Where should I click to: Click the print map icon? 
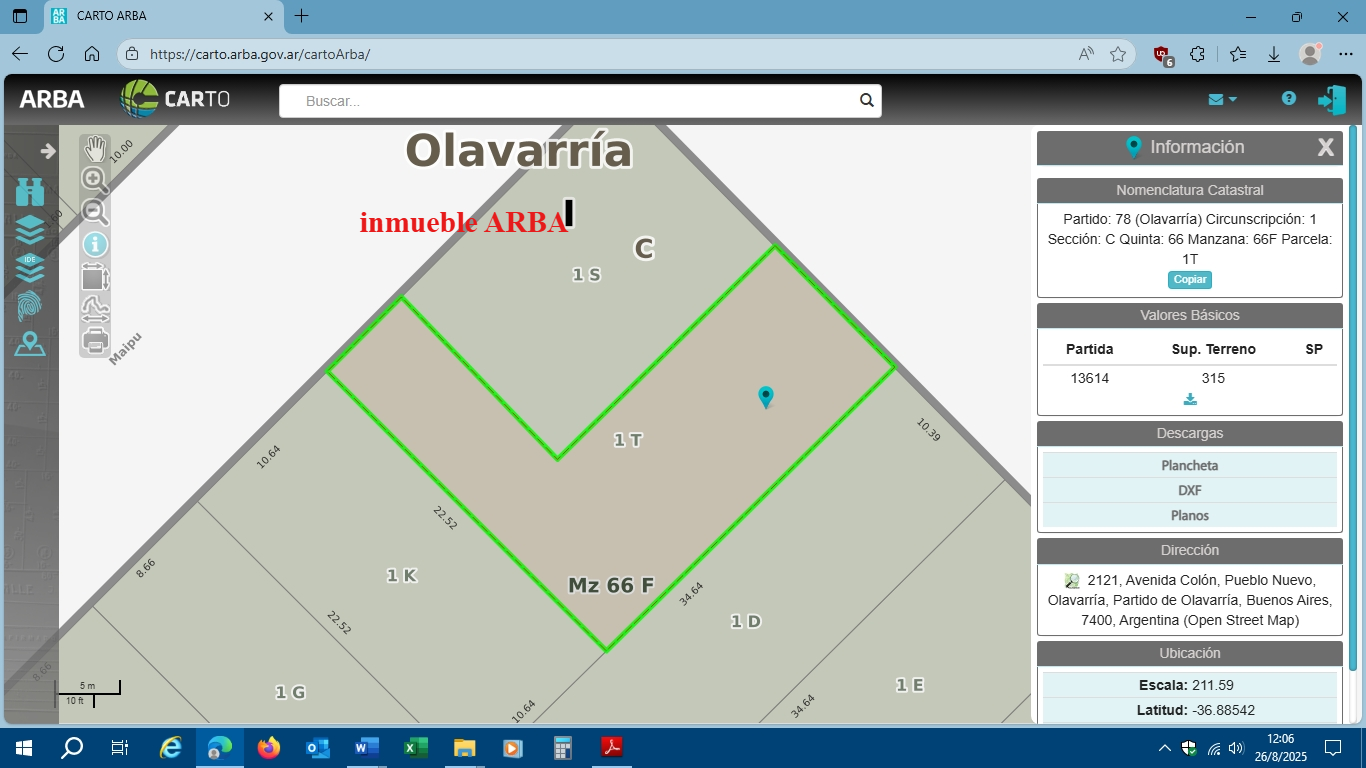(x=95, y=341)
